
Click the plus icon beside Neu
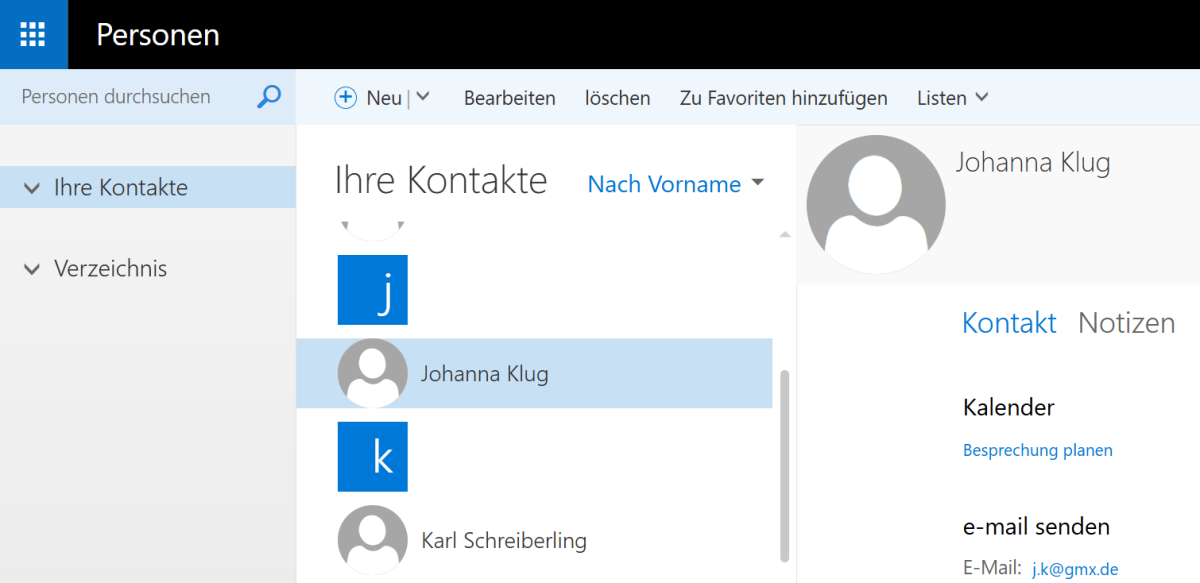[x=345, y=97]
